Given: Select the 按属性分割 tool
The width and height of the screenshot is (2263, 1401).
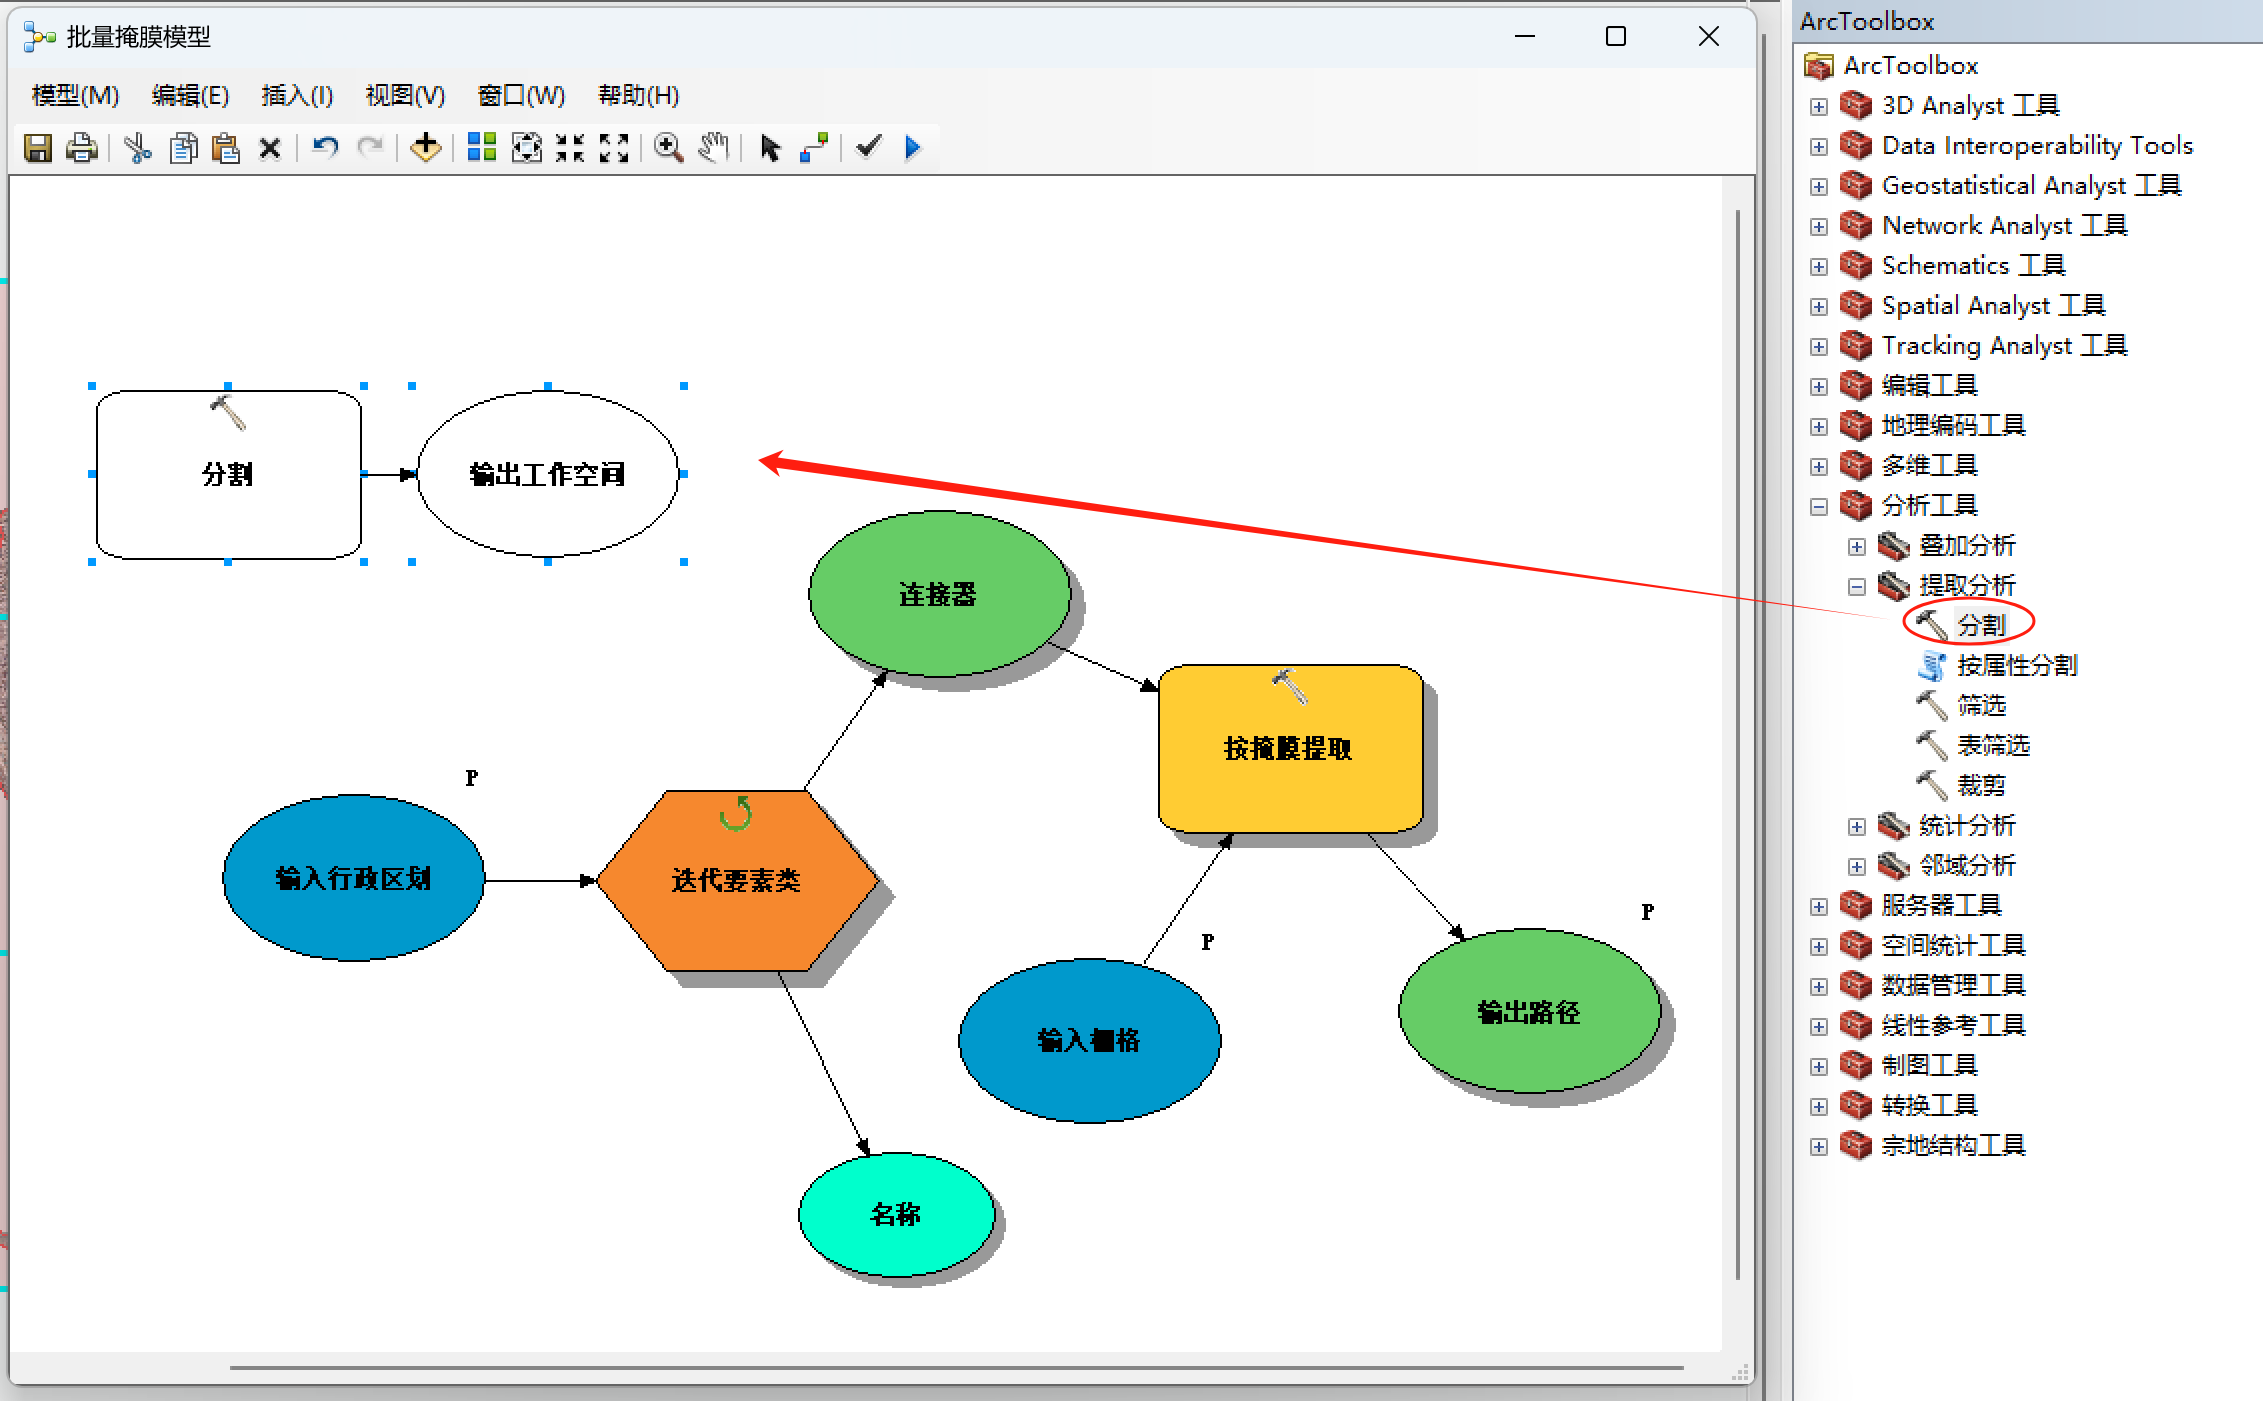Looking at the screenshot, I should click(2017, 664).
